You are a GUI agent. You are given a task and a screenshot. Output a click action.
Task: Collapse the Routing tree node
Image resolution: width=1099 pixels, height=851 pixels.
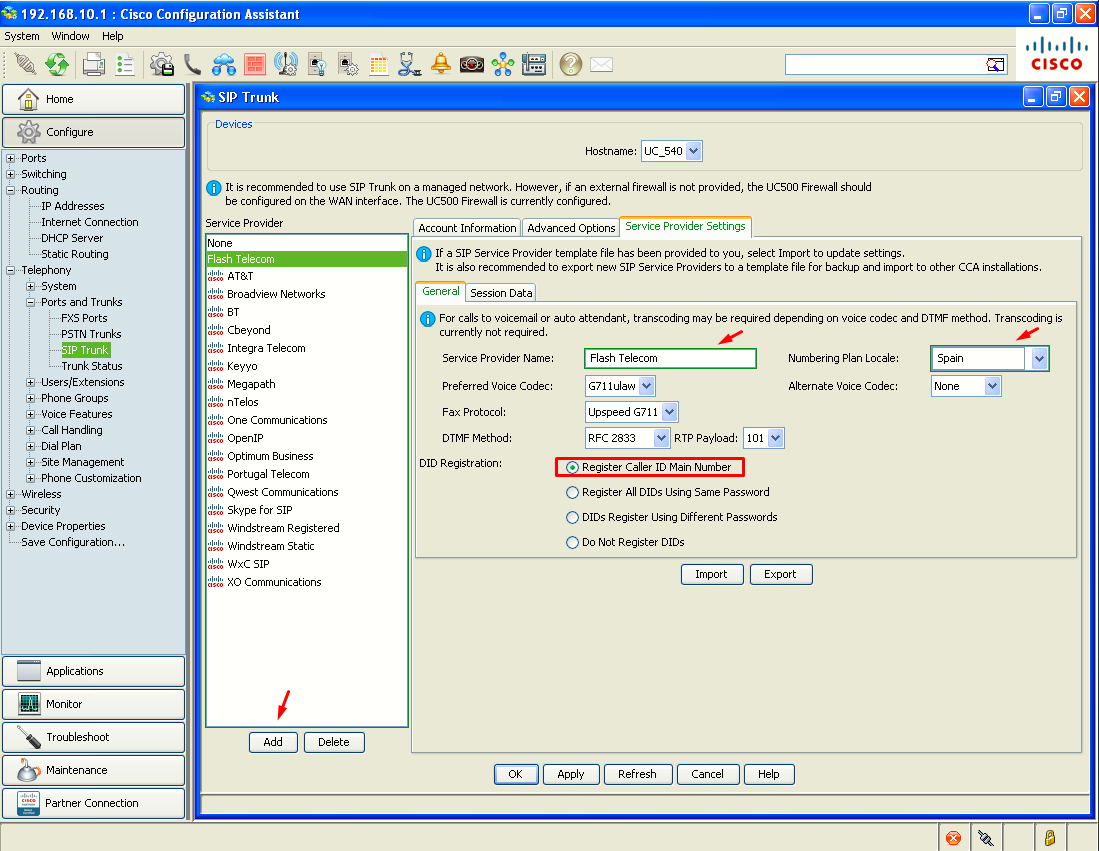pos(11,190)
